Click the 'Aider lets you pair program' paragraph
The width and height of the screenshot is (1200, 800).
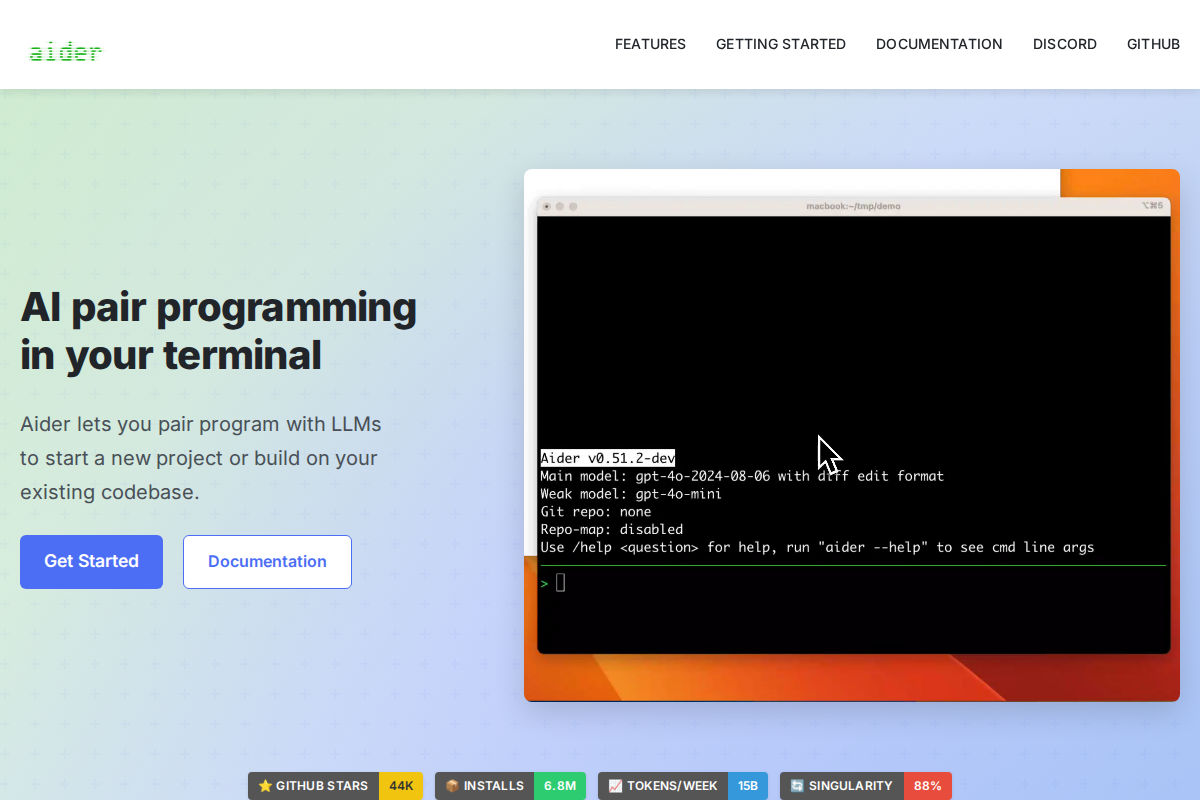click(x=201, y=458)
